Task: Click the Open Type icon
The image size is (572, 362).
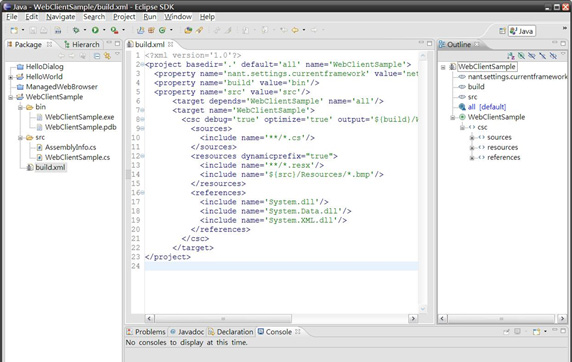Action: [x=188, y=30]
